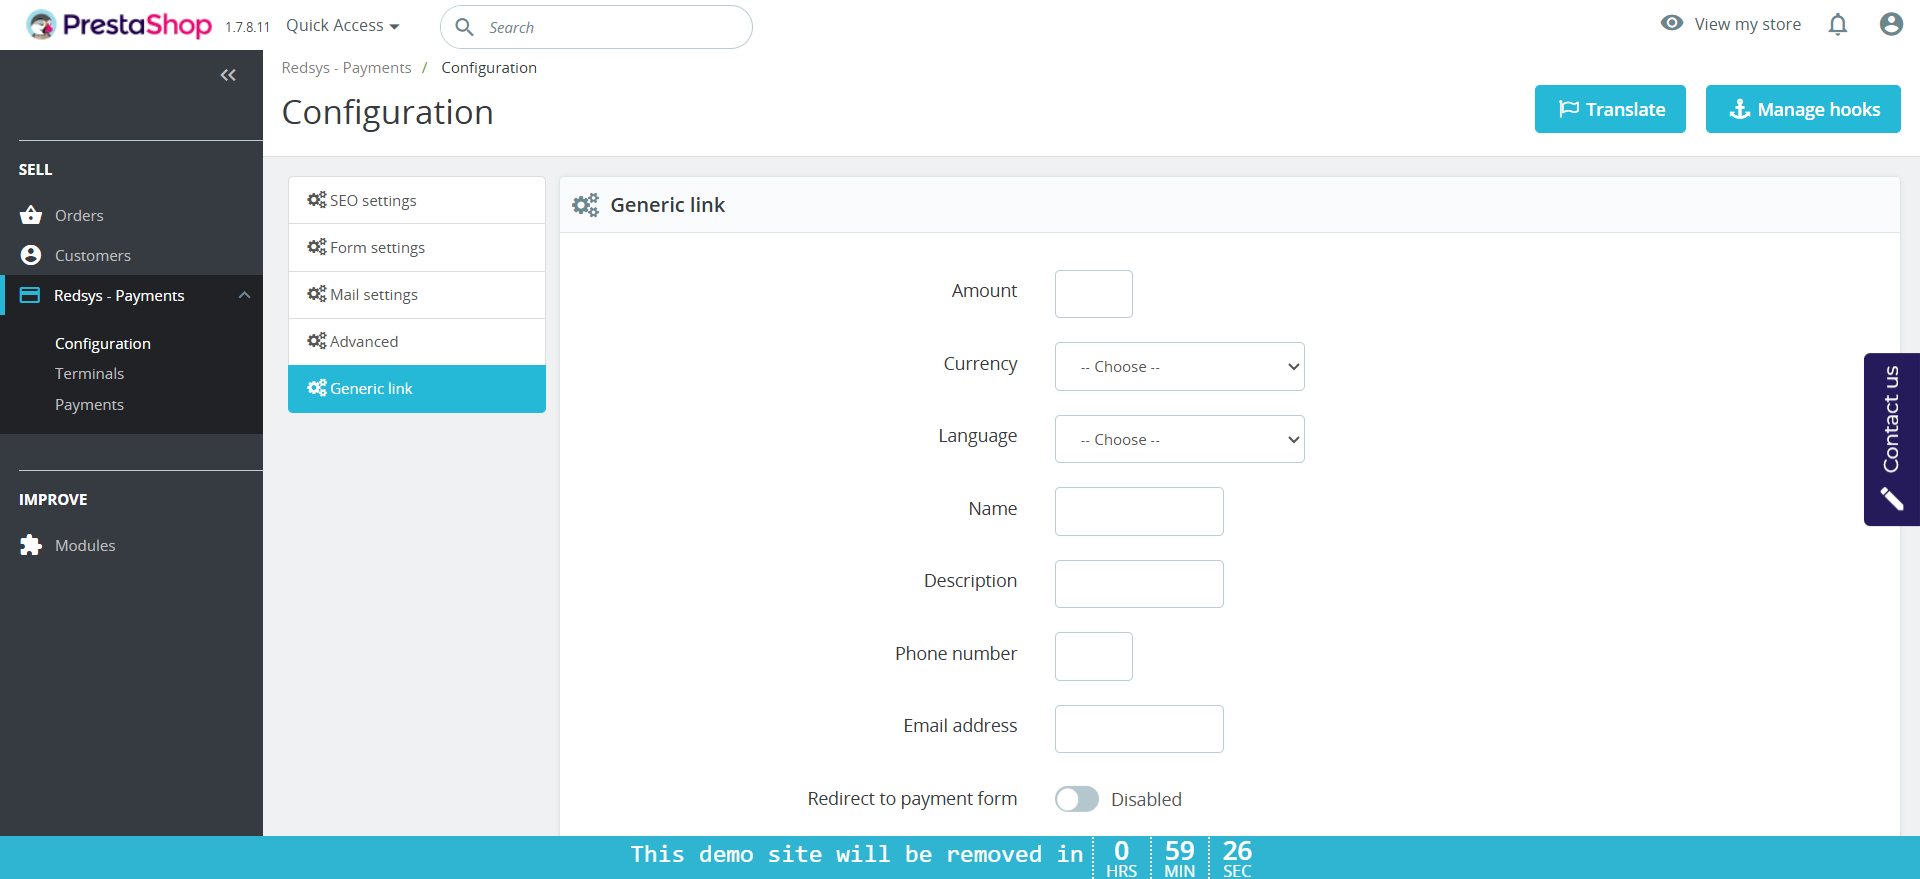
Task: Click the version number 1.7.8.11
Action: pos(247,27)
